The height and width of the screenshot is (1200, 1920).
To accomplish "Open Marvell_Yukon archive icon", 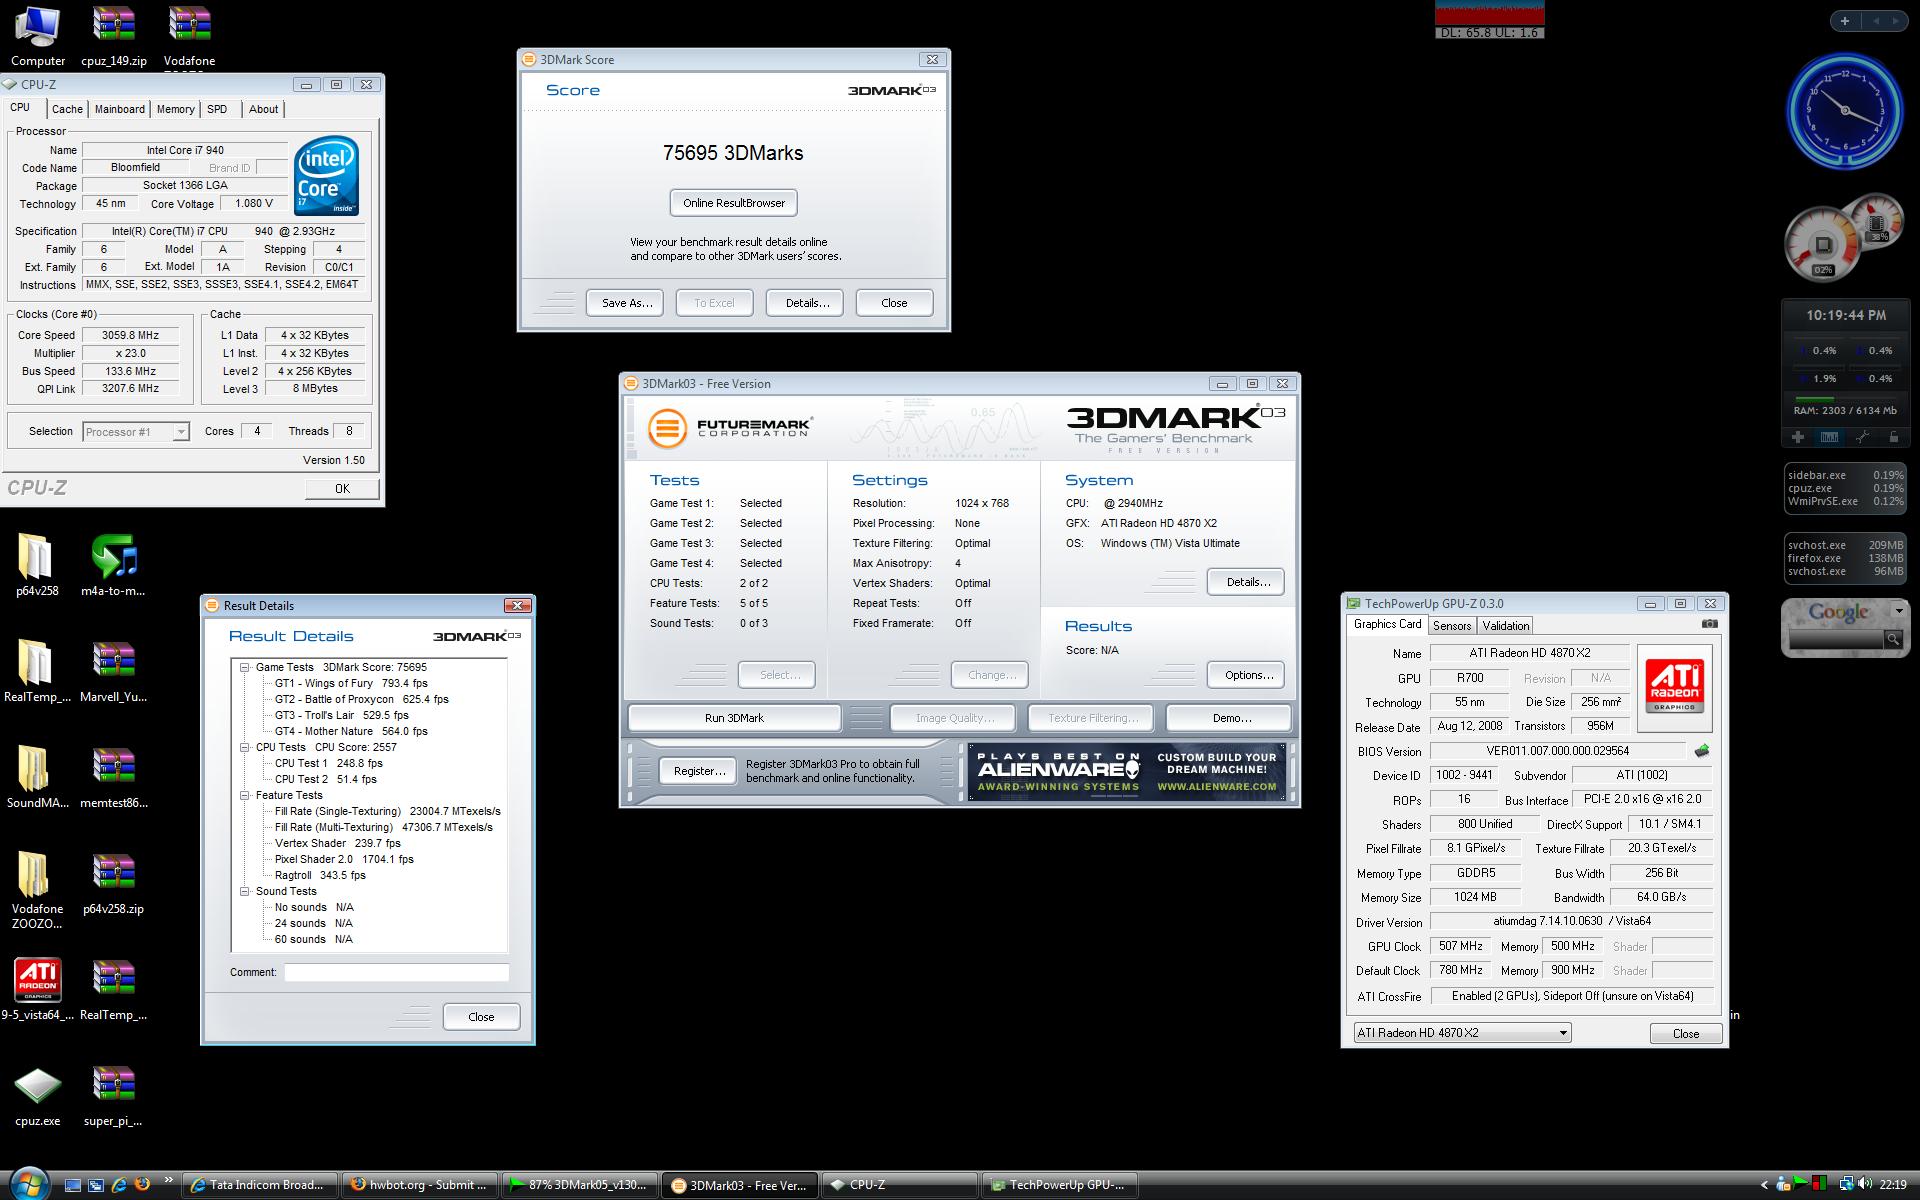I will (113, 671).
